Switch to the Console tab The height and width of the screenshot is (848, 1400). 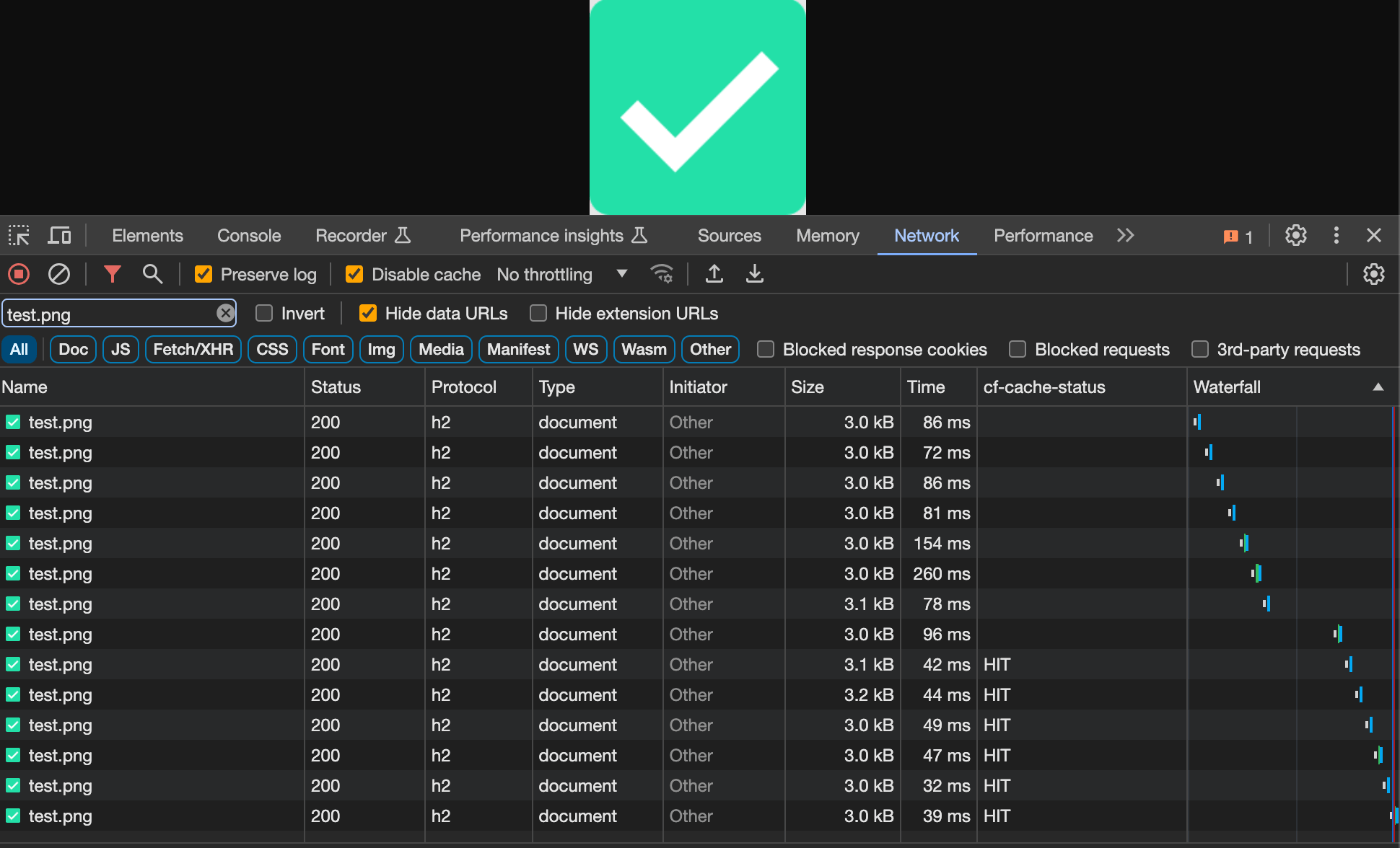[x=248, y=235]
